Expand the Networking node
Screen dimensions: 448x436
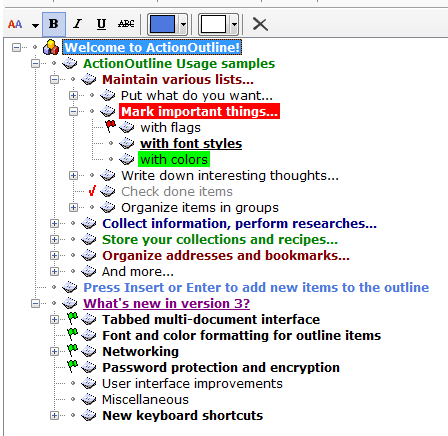tap(54, 351)
